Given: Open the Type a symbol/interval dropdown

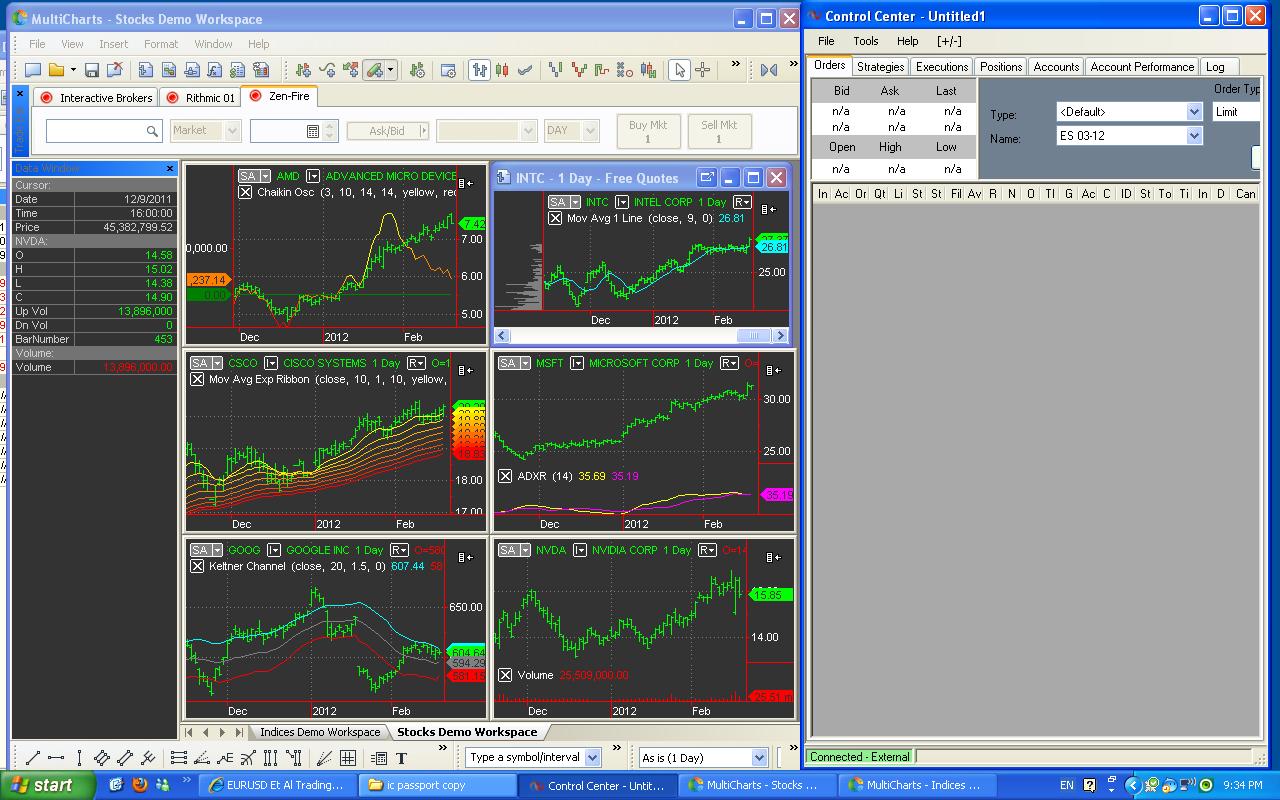Looking at the screenshot, I should click(x=591, y=758).
